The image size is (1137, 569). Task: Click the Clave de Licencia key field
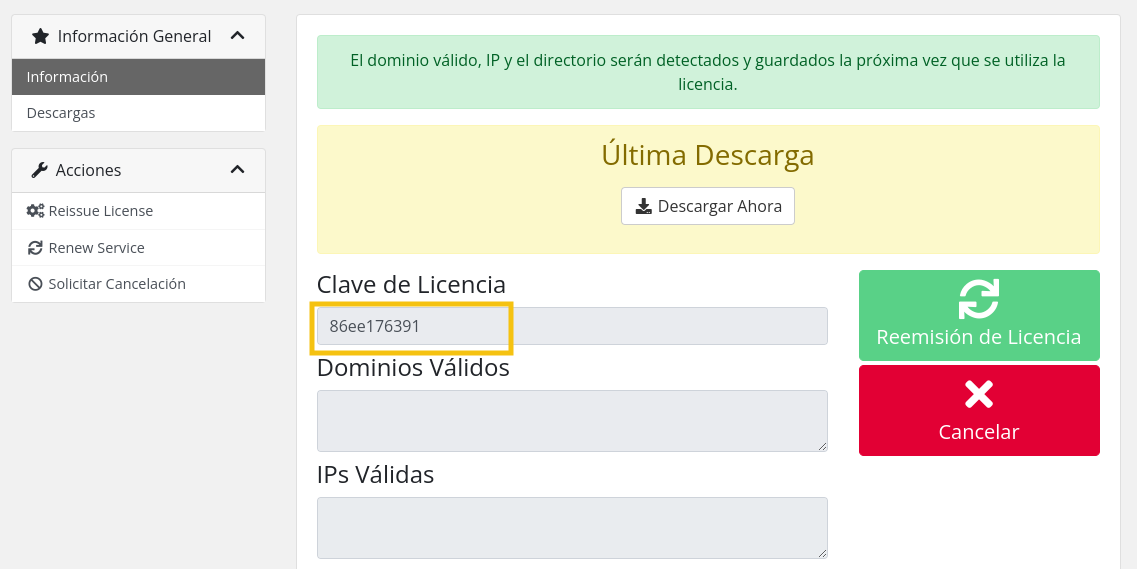pos(572,326)
